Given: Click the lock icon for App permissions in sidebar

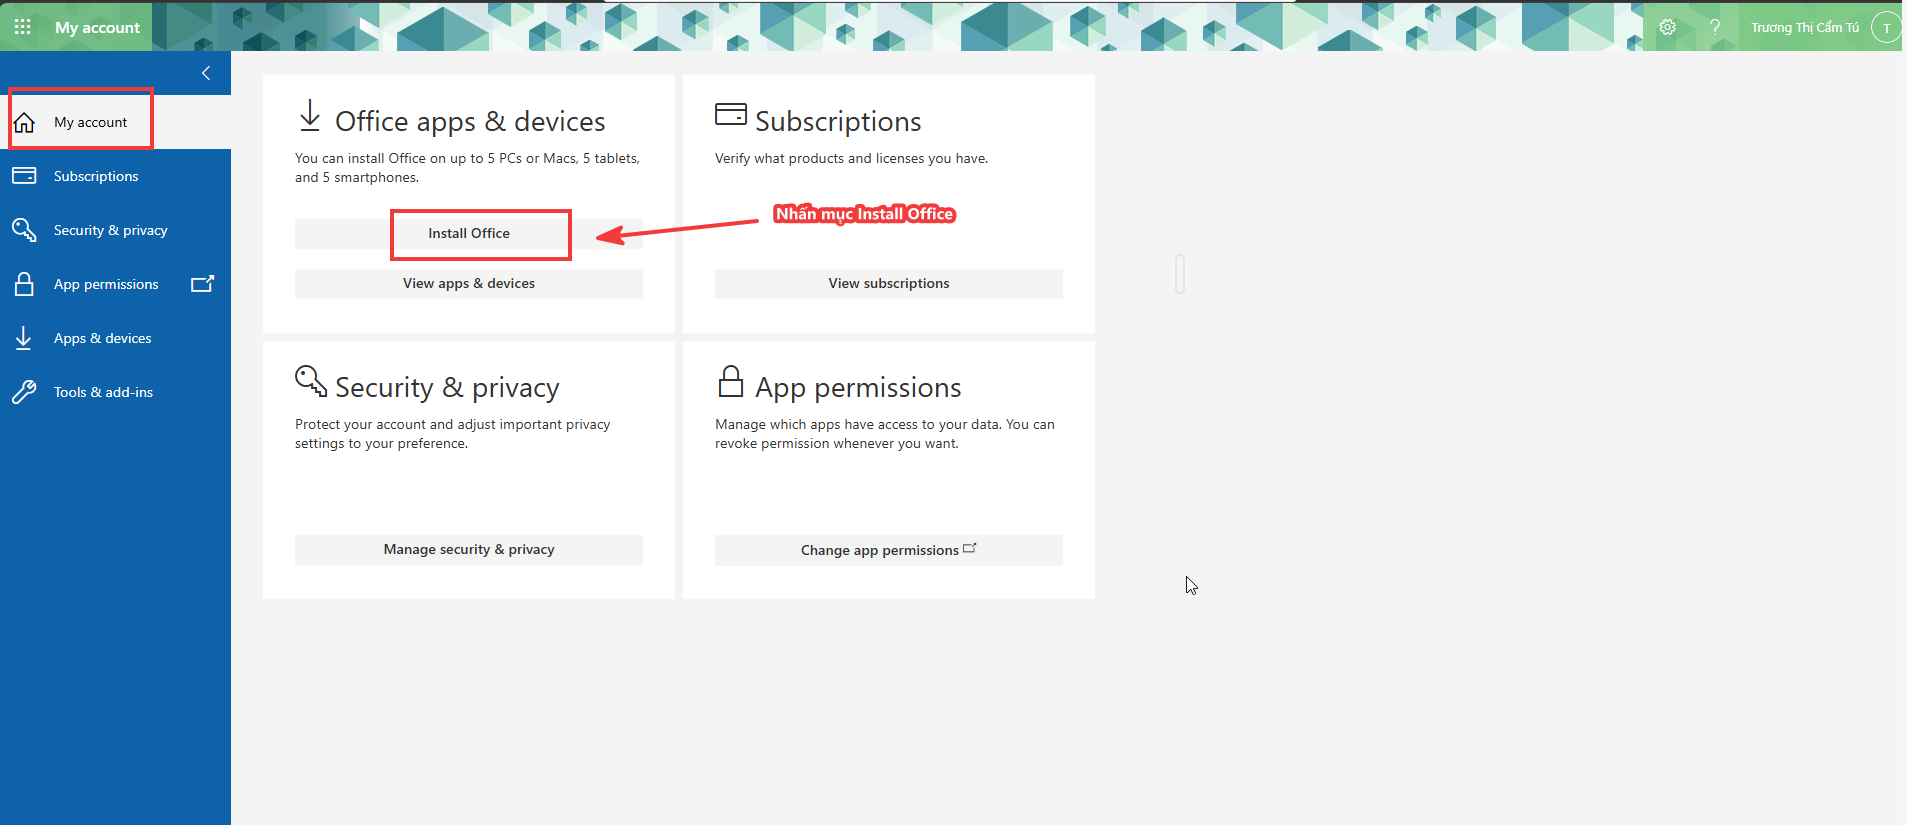Looking at the screenshot, I should (24, 284).
